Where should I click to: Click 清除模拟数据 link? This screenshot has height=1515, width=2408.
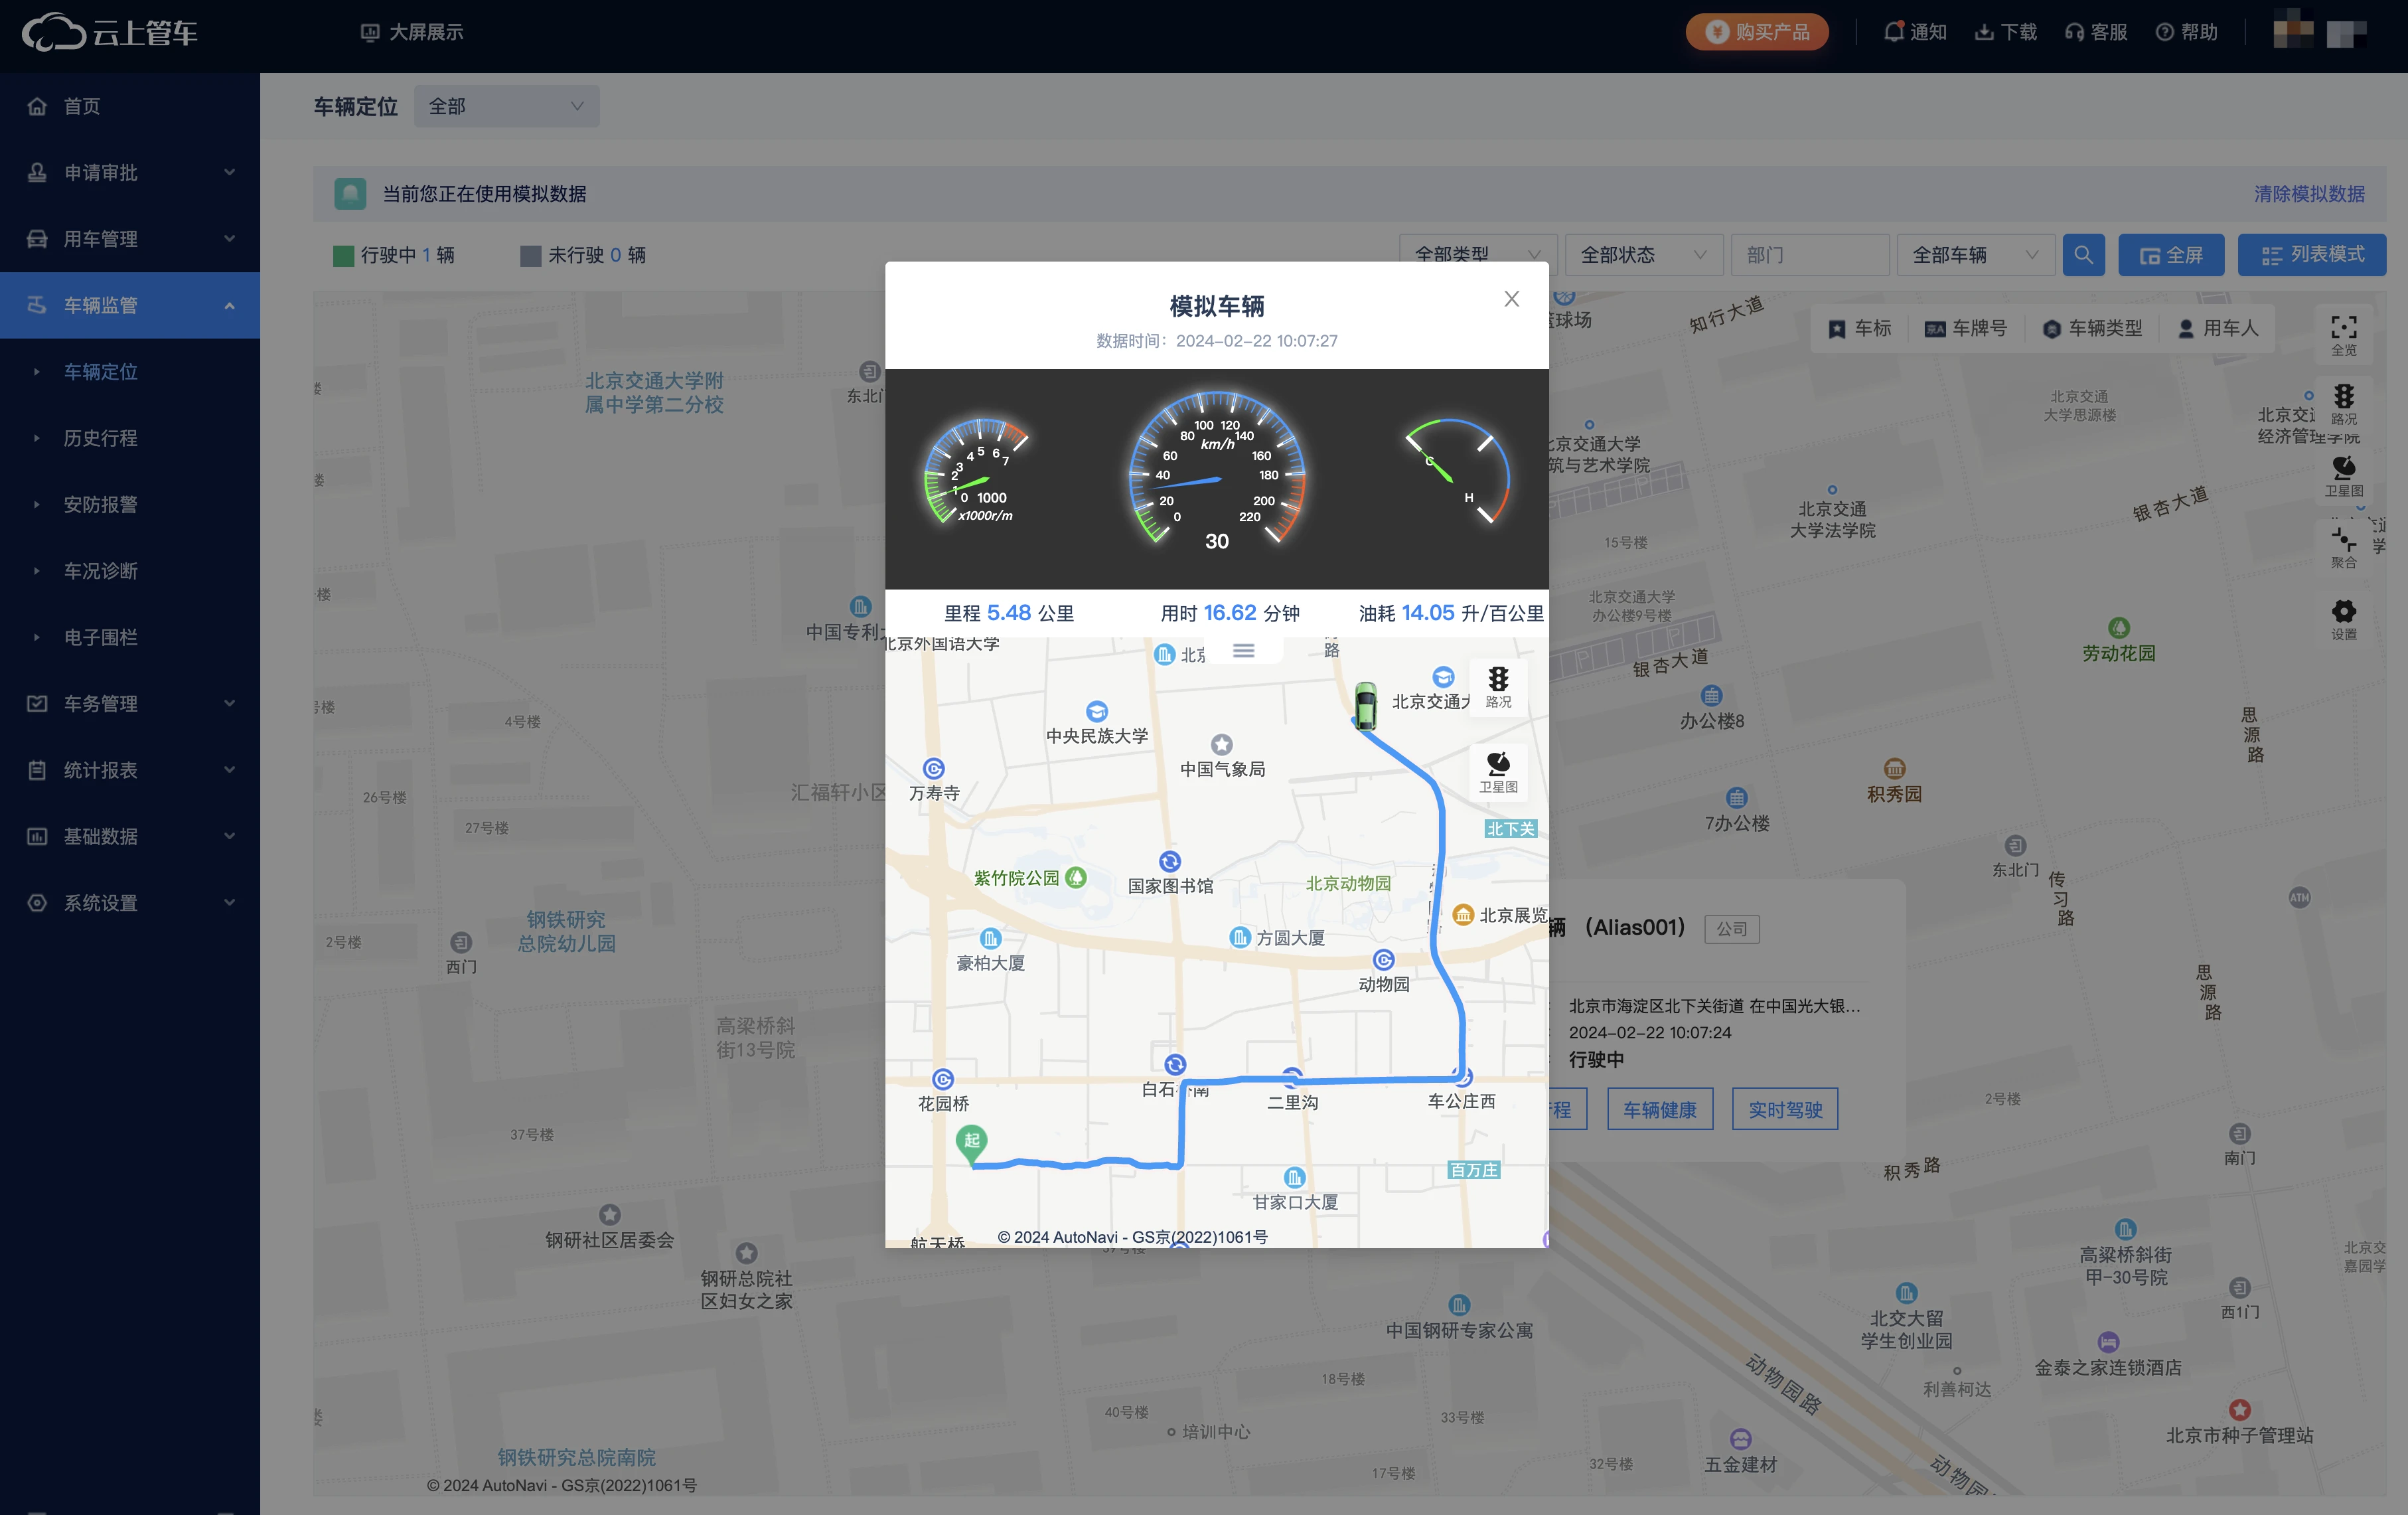[2309, 194]
